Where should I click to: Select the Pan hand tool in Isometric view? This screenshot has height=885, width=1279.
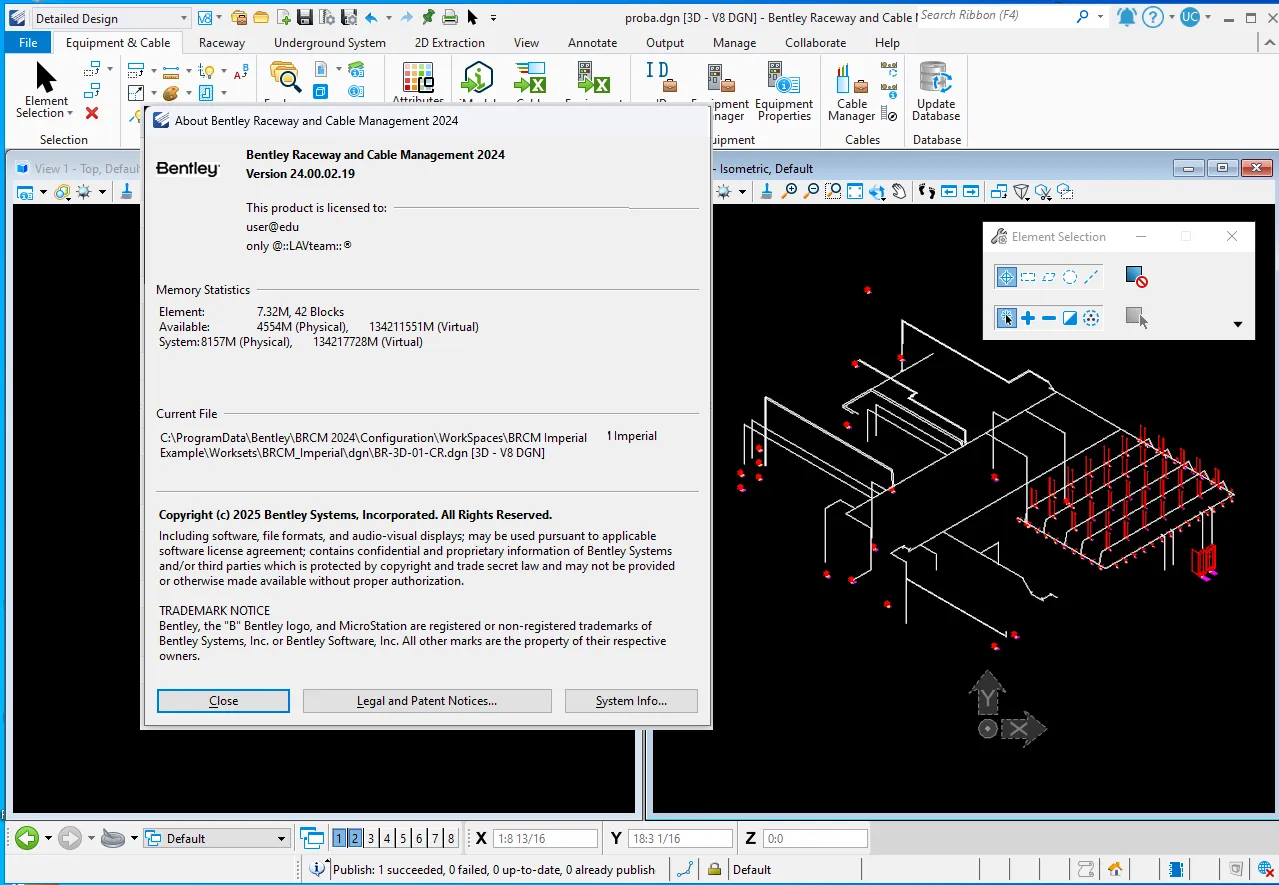[x=899, y=191]
